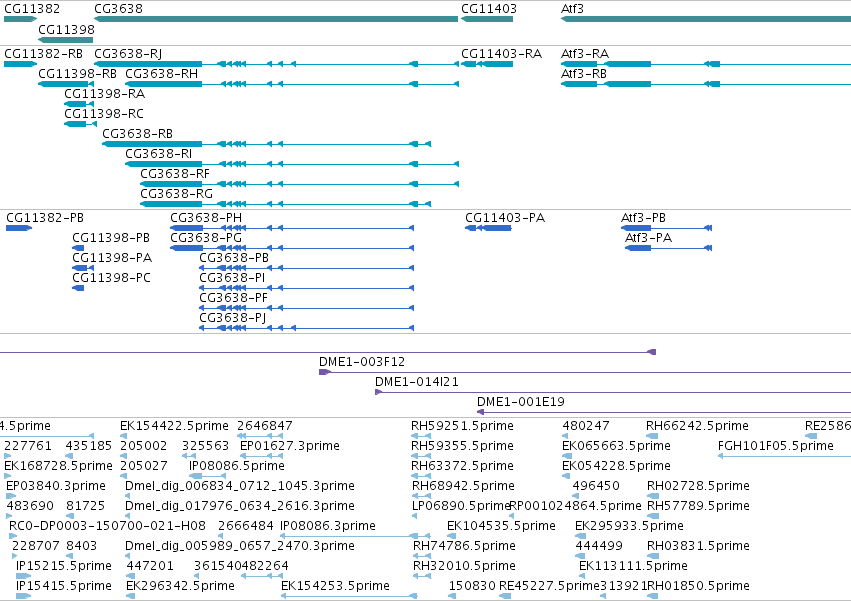Click Dmel_dig_017976_0634_2616.3prime label
This screenshot has height=601, width=851.
240,507
